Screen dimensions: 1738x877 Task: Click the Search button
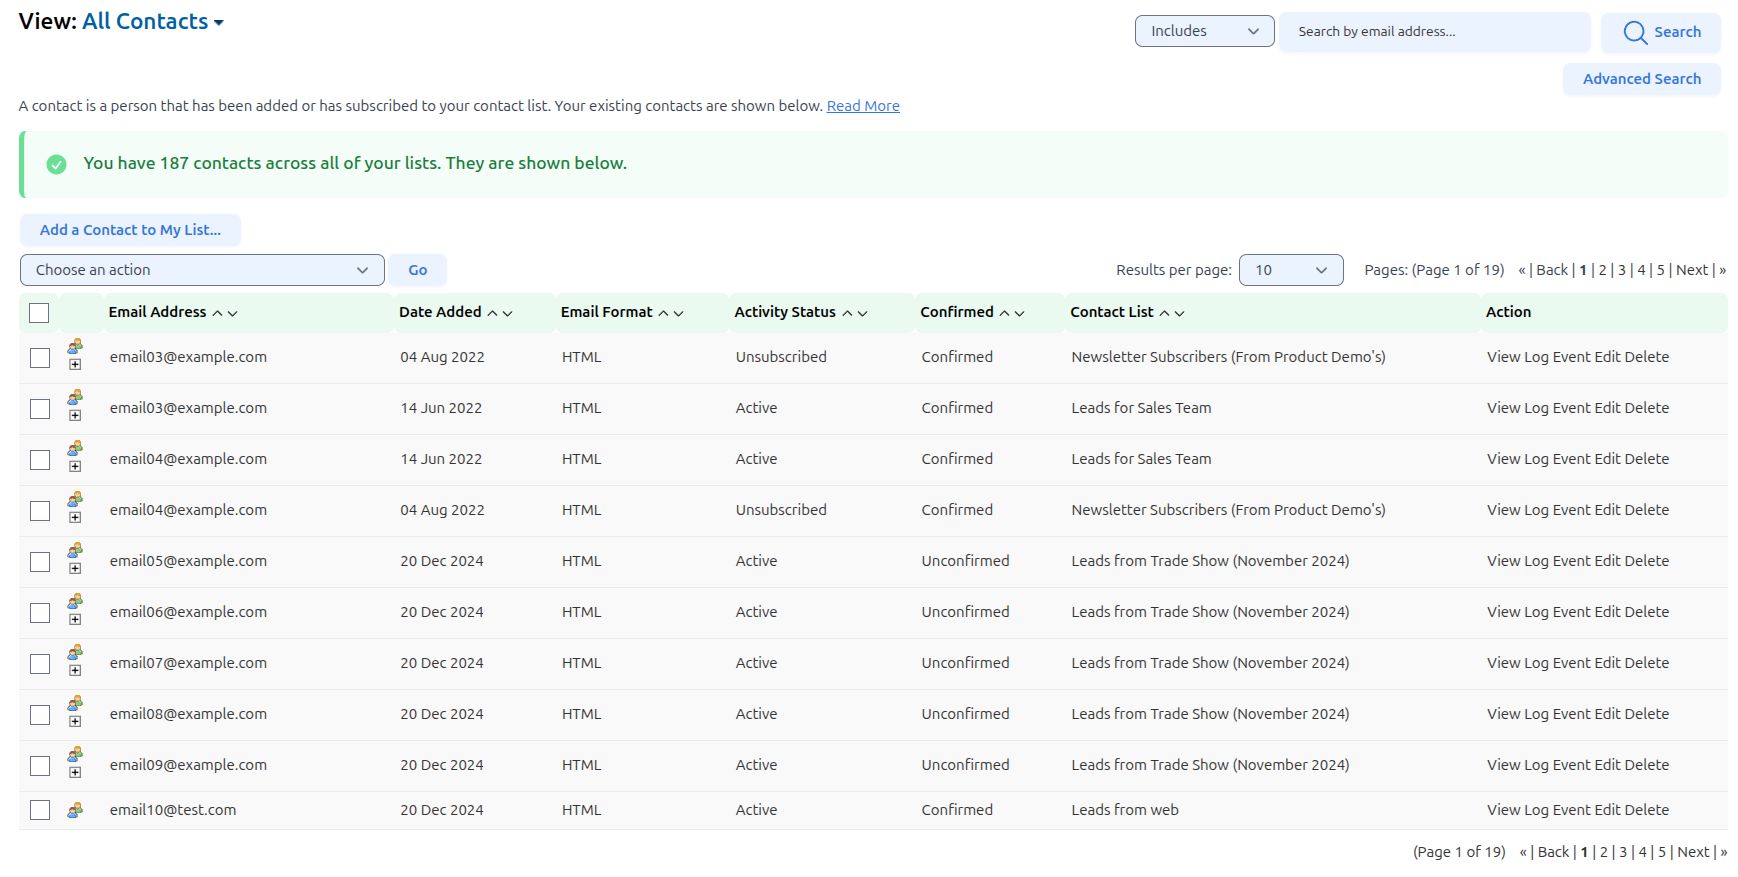[1660, 32]
